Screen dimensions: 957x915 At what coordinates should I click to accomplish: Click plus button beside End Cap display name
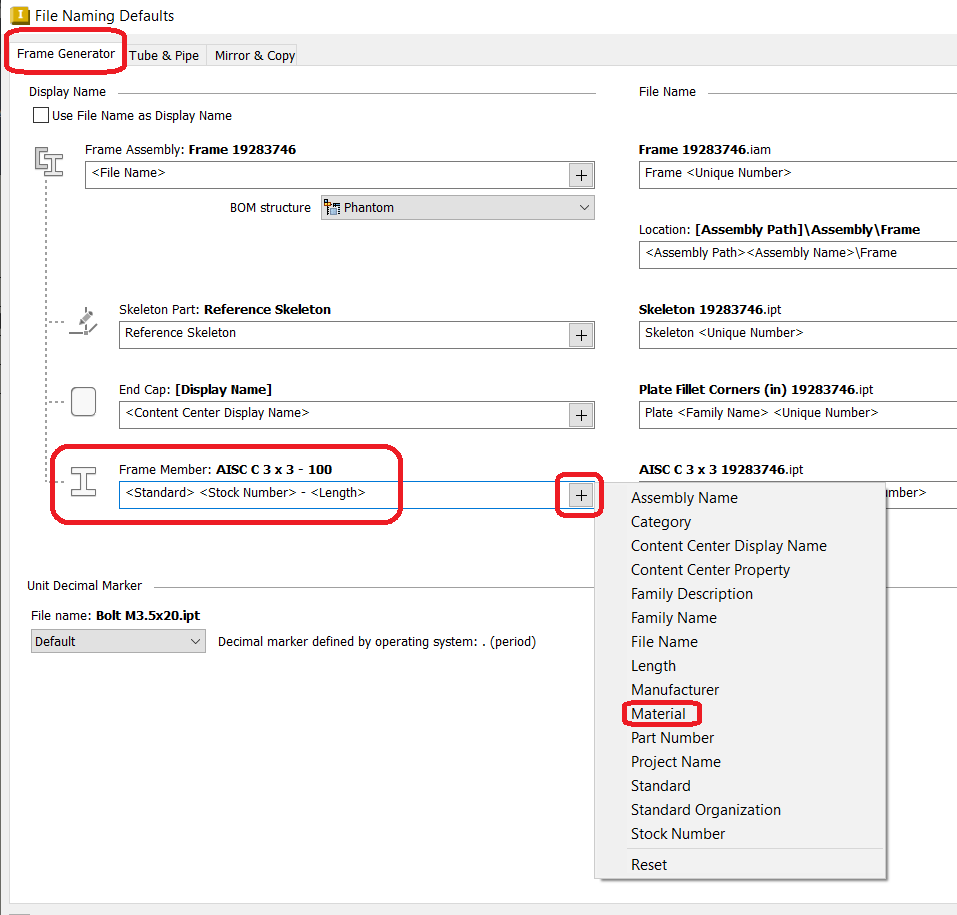[x=581, y=416]
